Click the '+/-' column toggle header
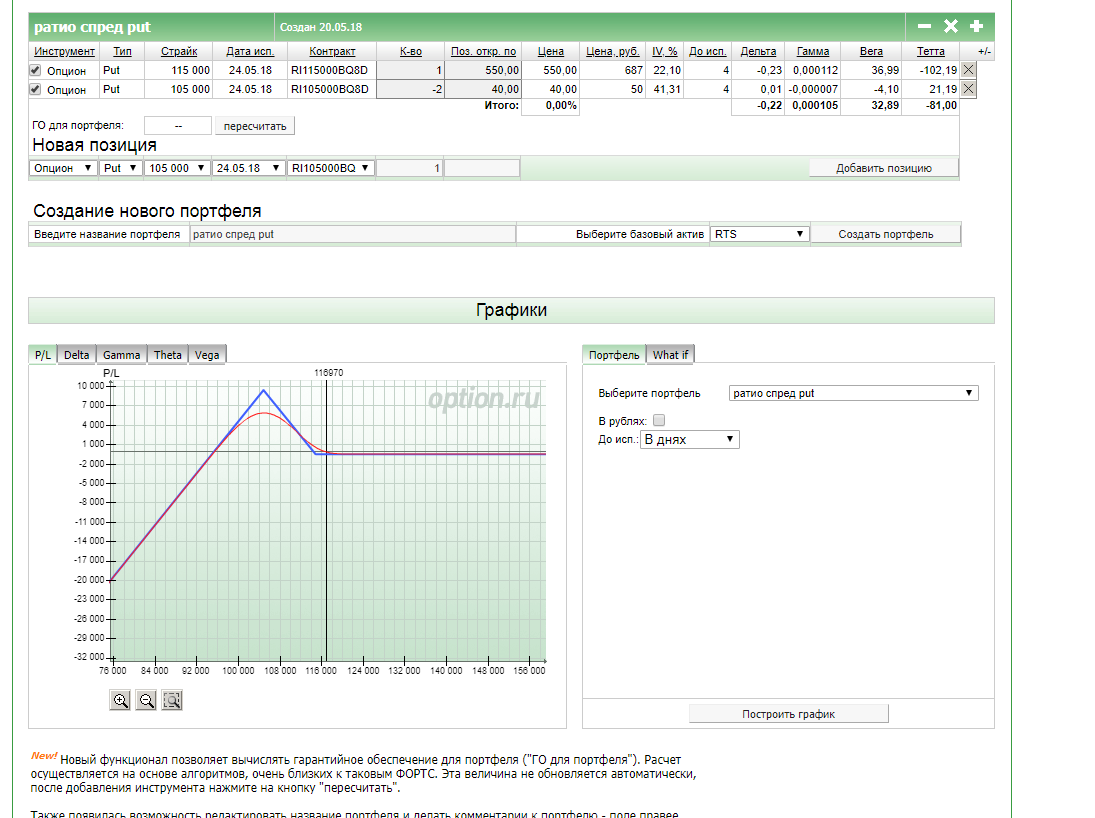1095x818 pixels. click(x=984, y=51)
